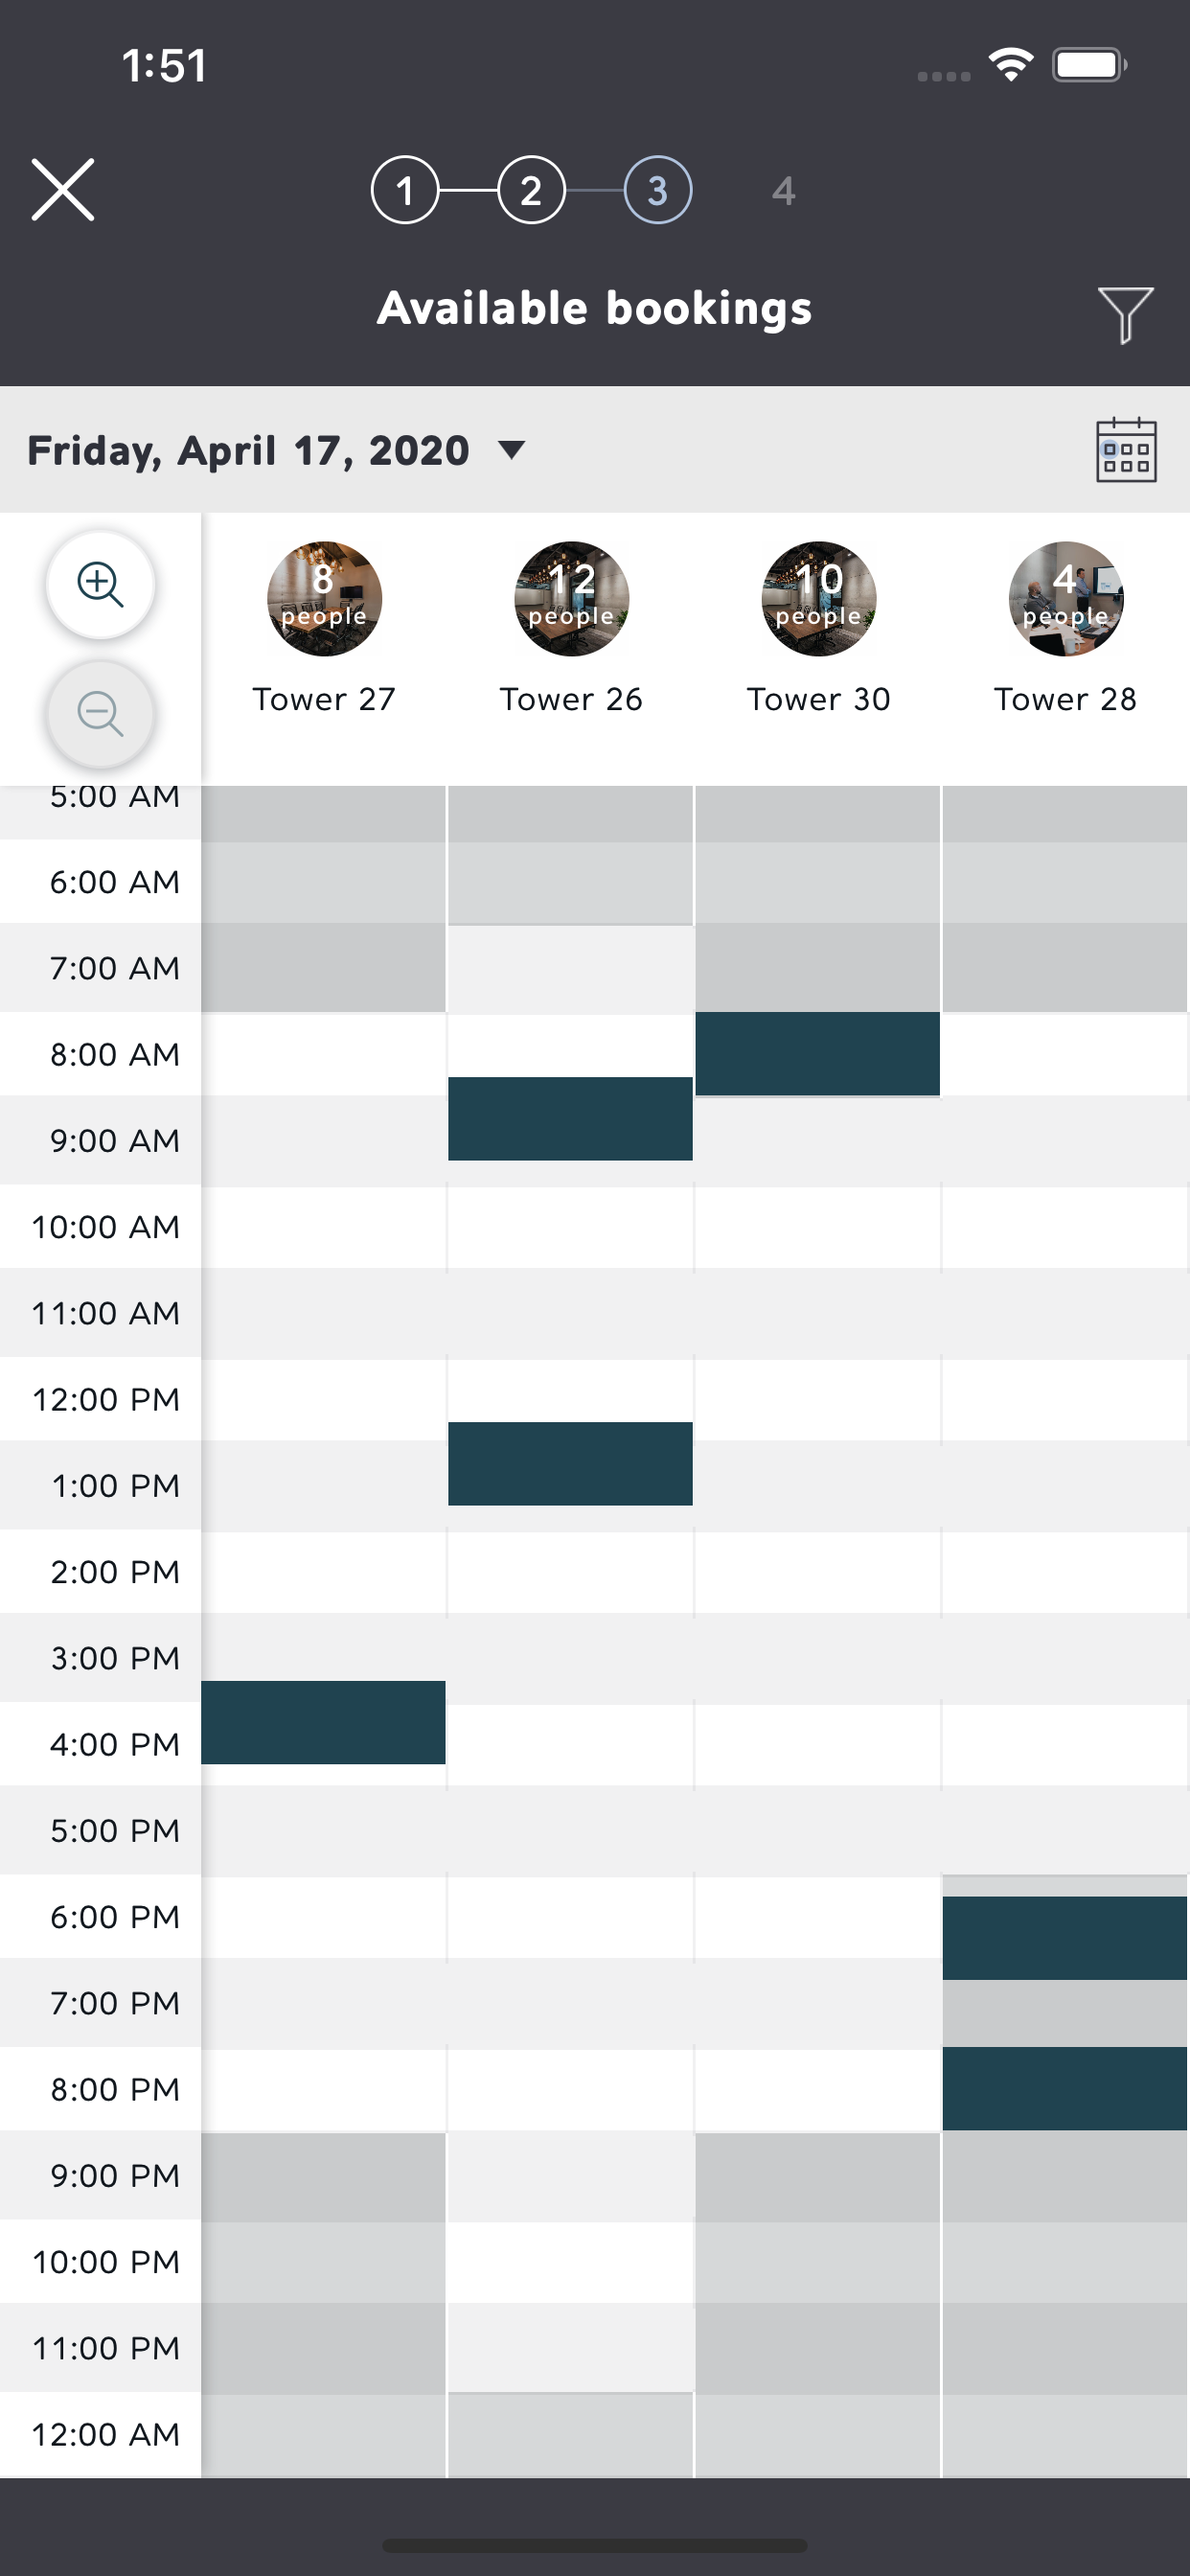Zoom out the schedule with the magnifier minus
Viewport: 1190px width, 2576px height.
(x=100, y=714)
